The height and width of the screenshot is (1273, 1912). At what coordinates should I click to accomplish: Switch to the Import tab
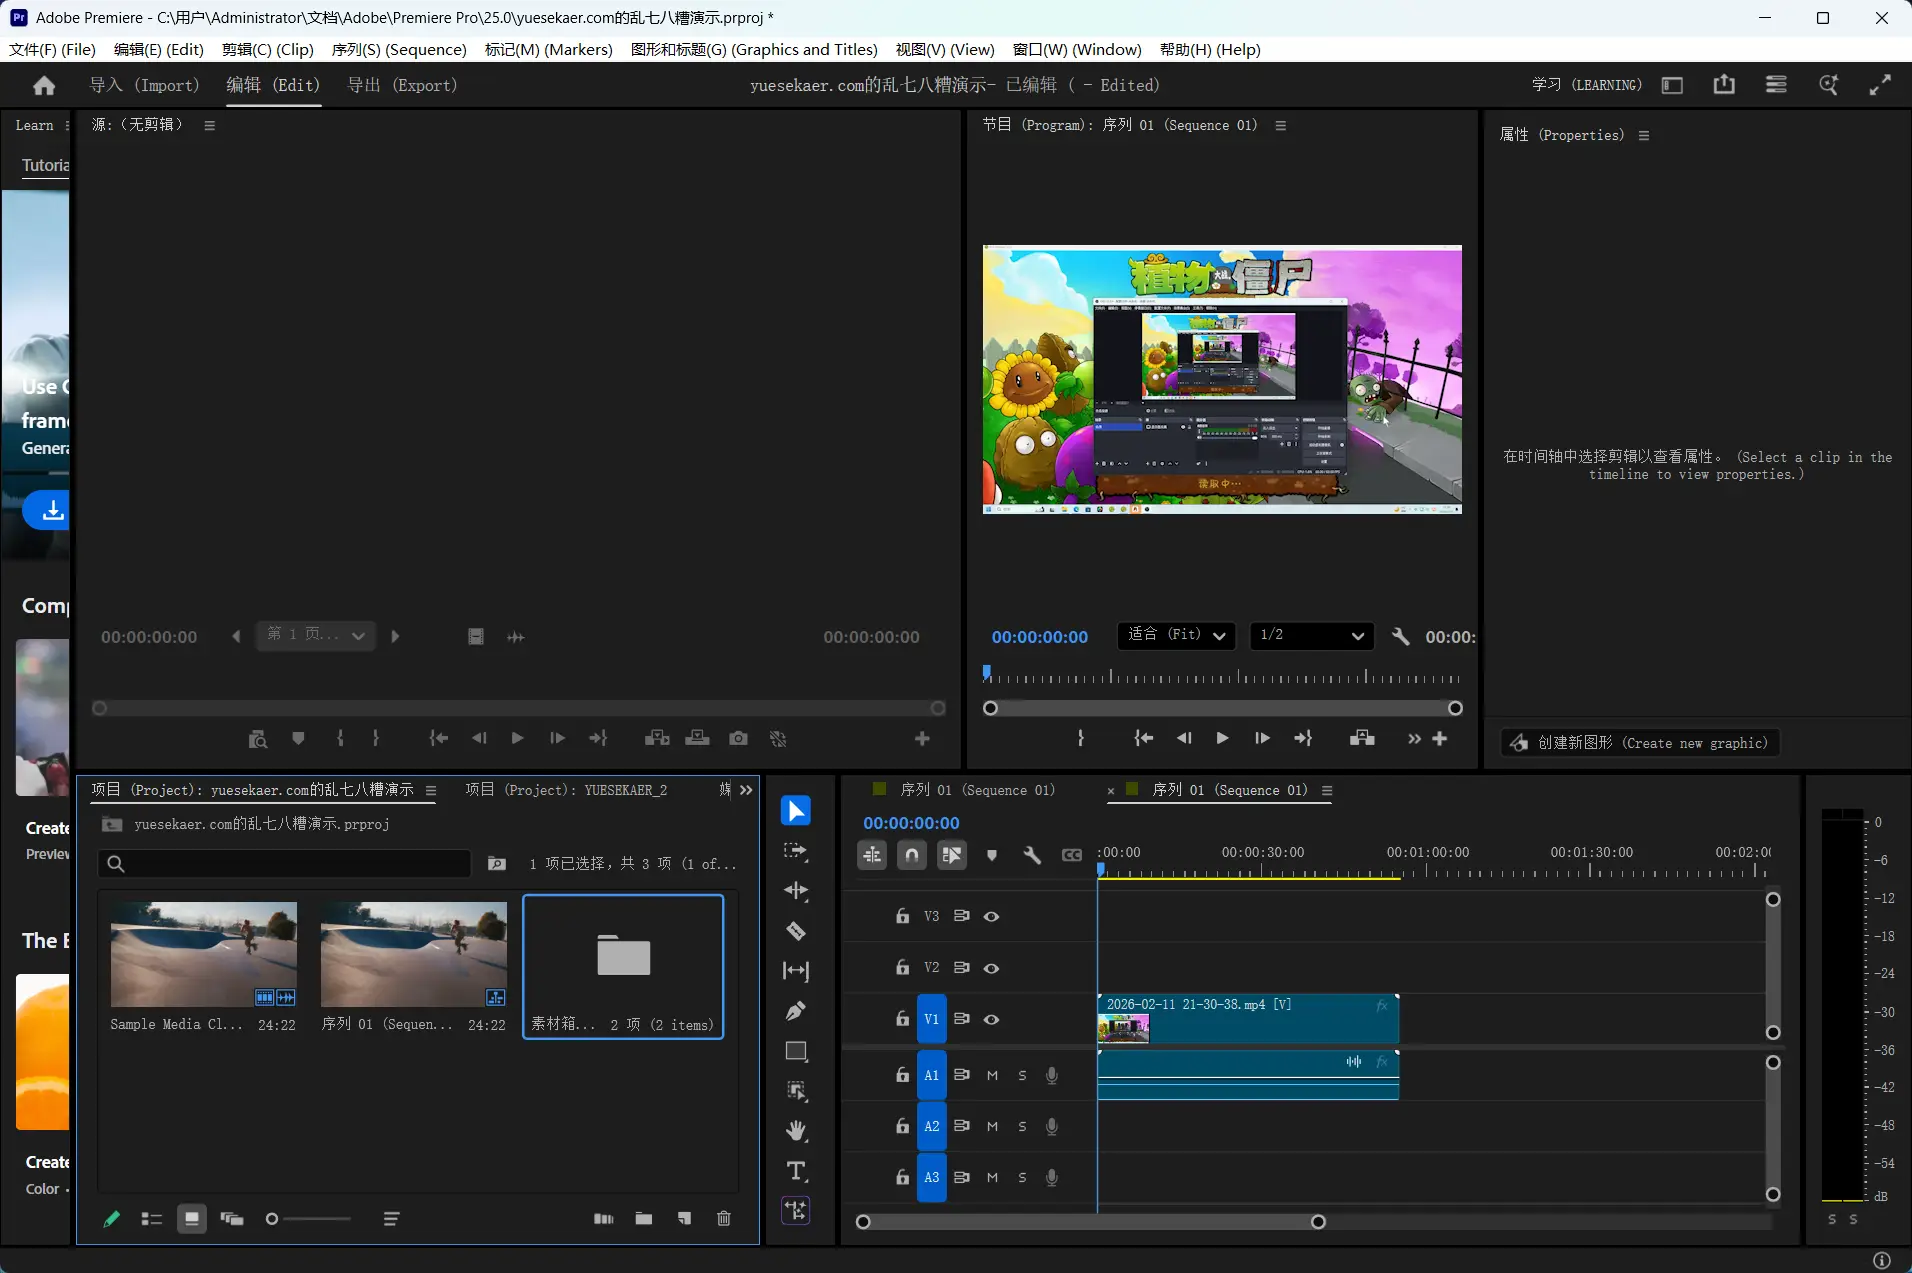tap(145, 86)
